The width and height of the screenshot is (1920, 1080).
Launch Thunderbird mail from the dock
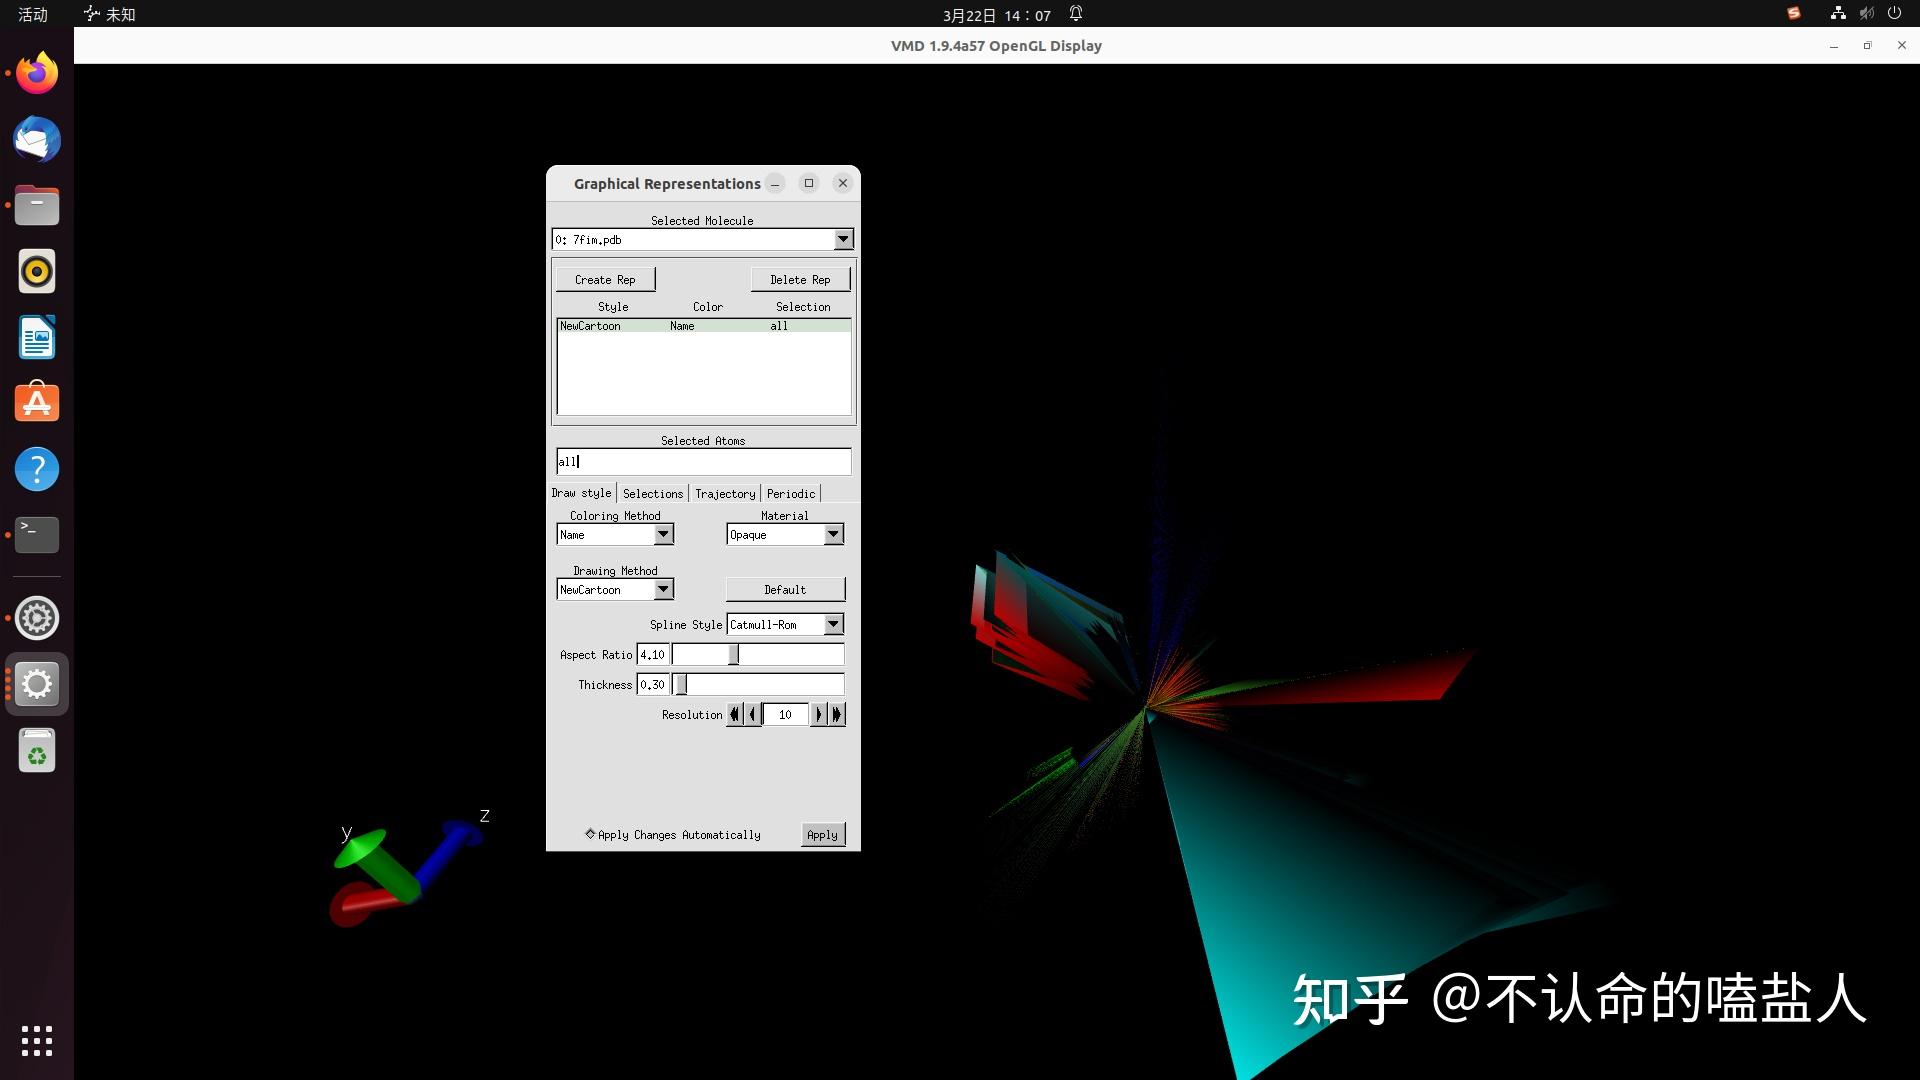(x=37, y=140)
